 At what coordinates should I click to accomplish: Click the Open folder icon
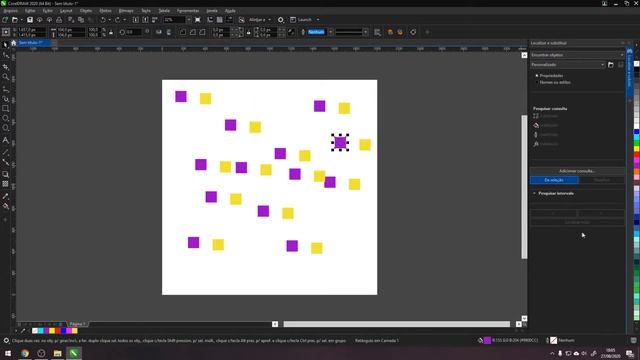15,20
